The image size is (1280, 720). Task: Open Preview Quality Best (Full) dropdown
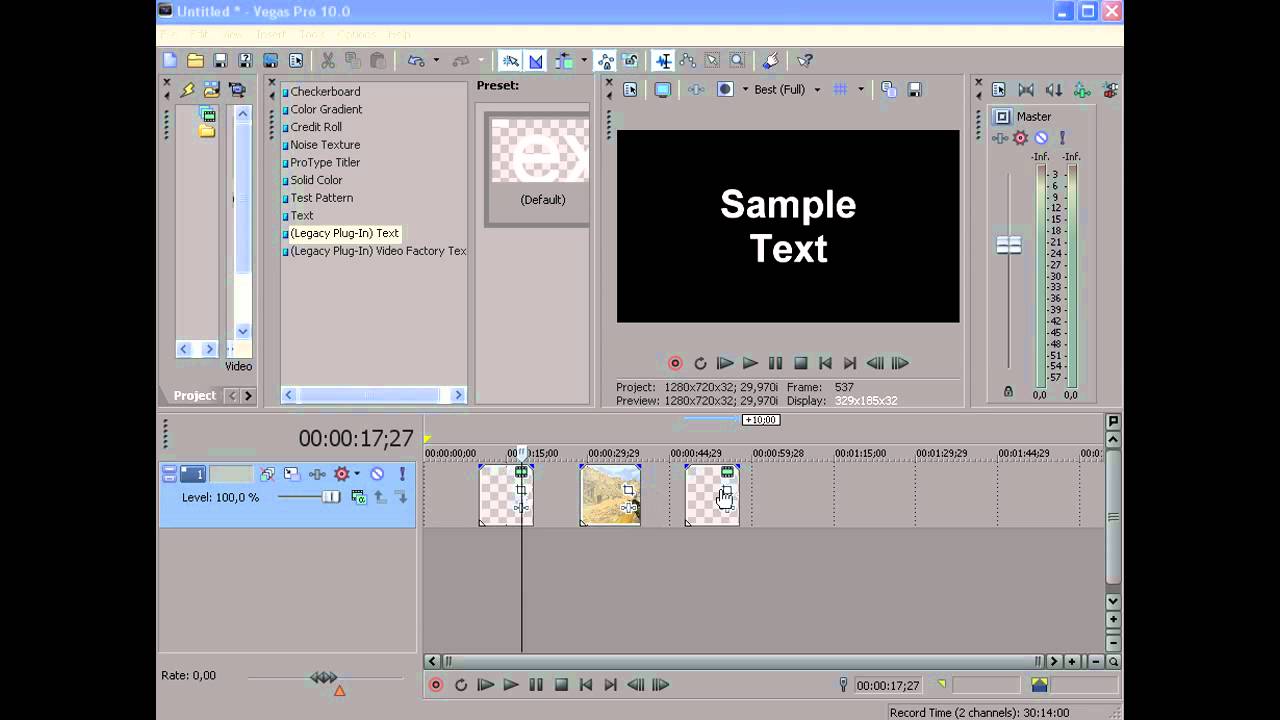[788, 89]
